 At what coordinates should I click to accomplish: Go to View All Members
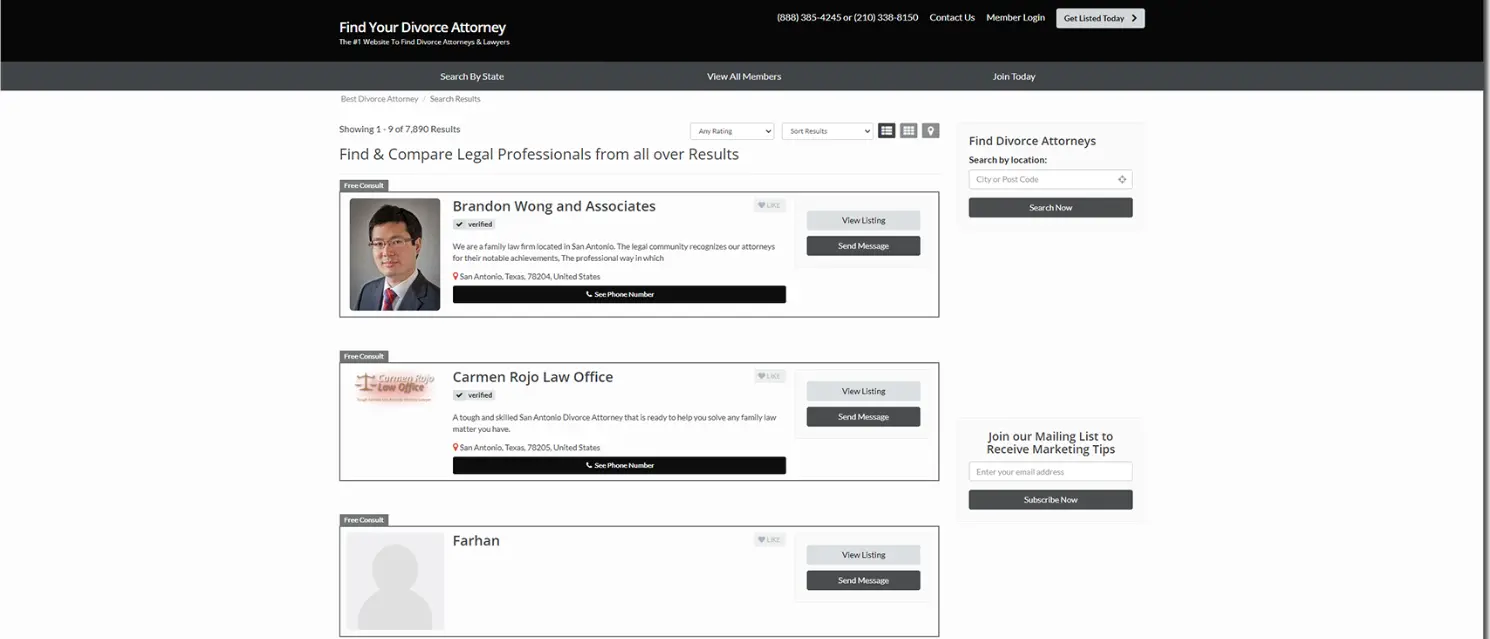pos(744,77)
